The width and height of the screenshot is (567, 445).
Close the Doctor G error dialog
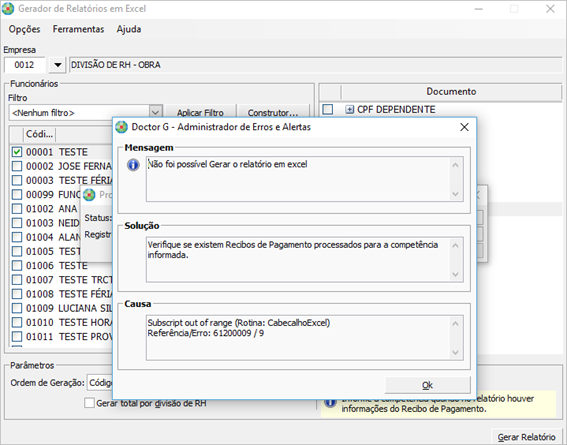tap(464, 127)
